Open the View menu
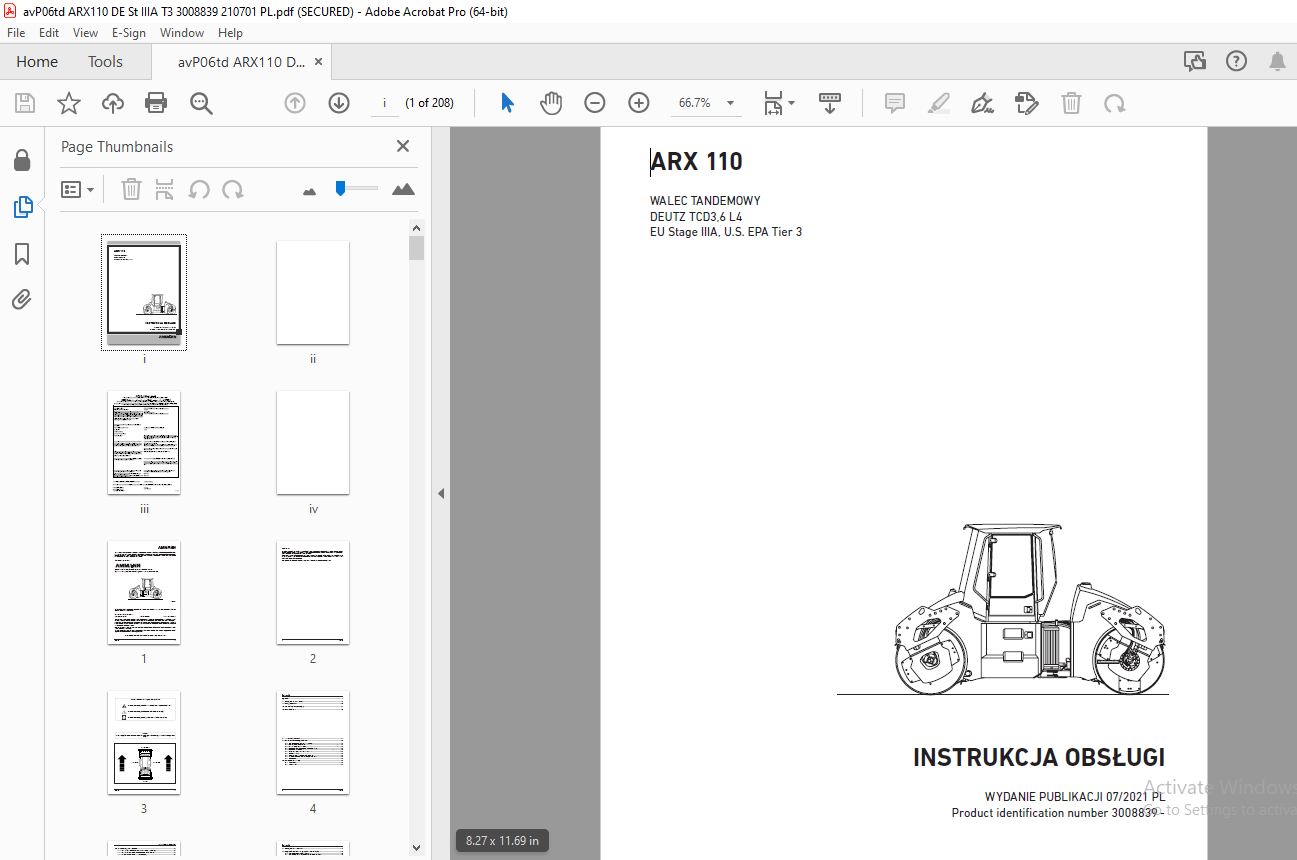This screenshot has width=1297, height=860. click(x=85, y=33)
